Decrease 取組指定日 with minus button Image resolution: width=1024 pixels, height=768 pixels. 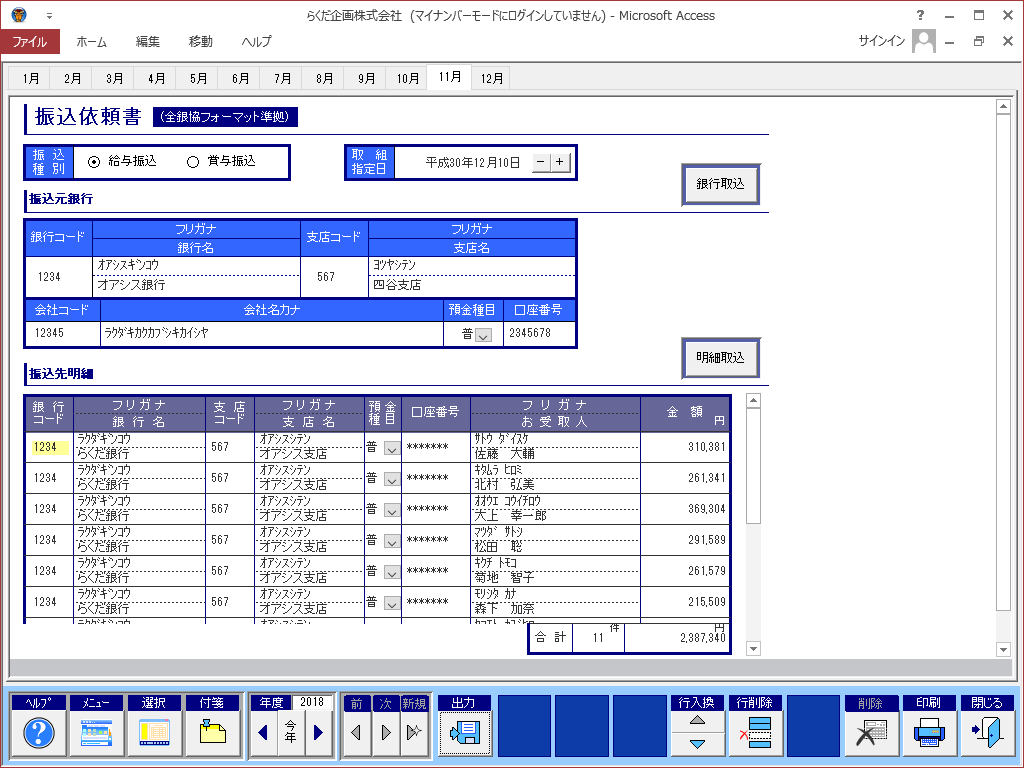coord(541,162)
